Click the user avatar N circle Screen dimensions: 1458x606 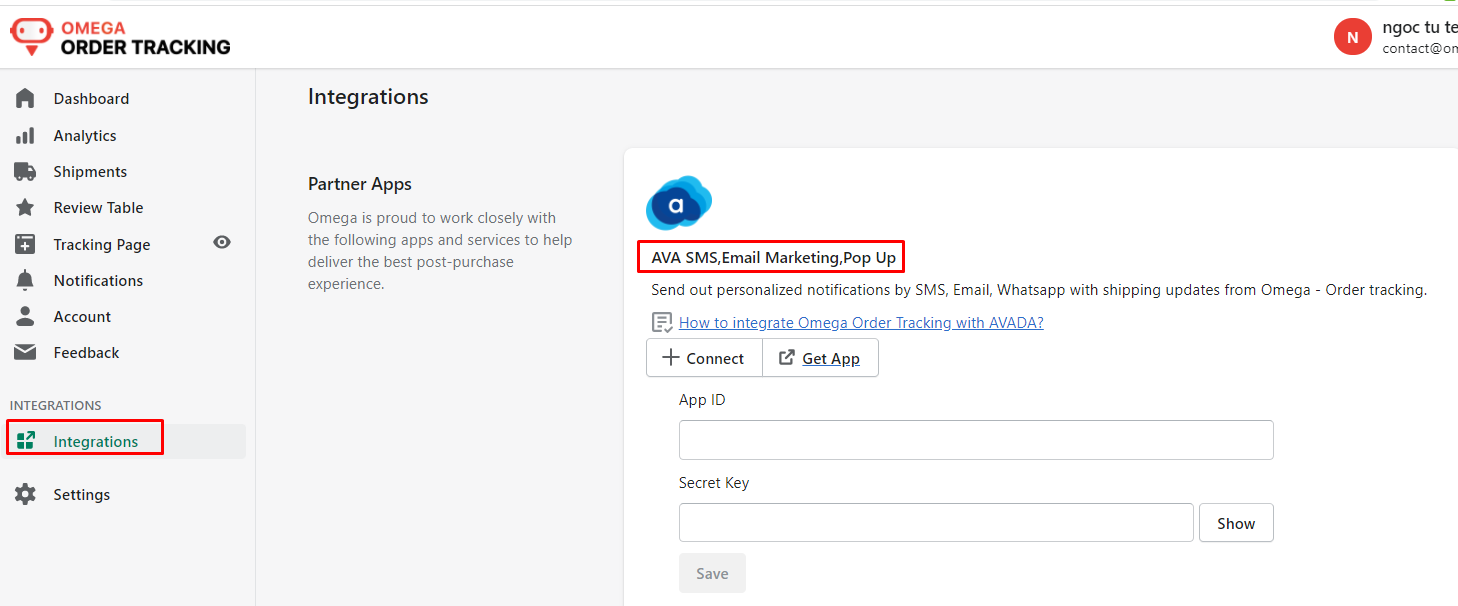1353,37
